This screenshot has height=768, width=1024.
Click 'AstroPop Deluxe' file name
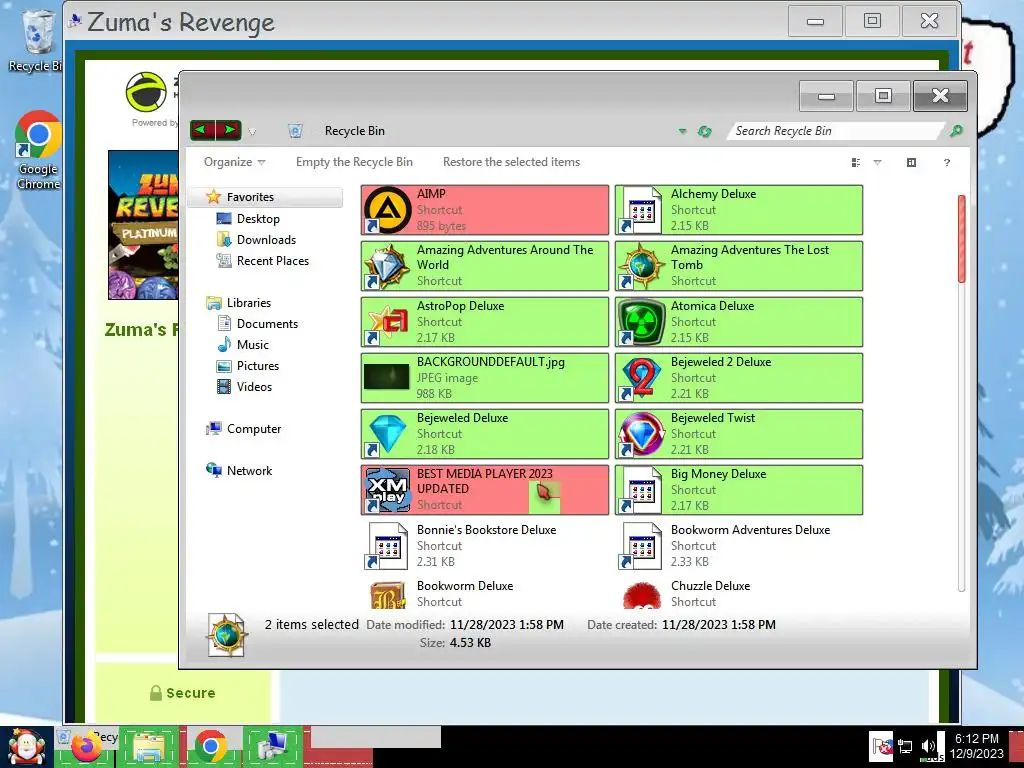tap(460, 306)
